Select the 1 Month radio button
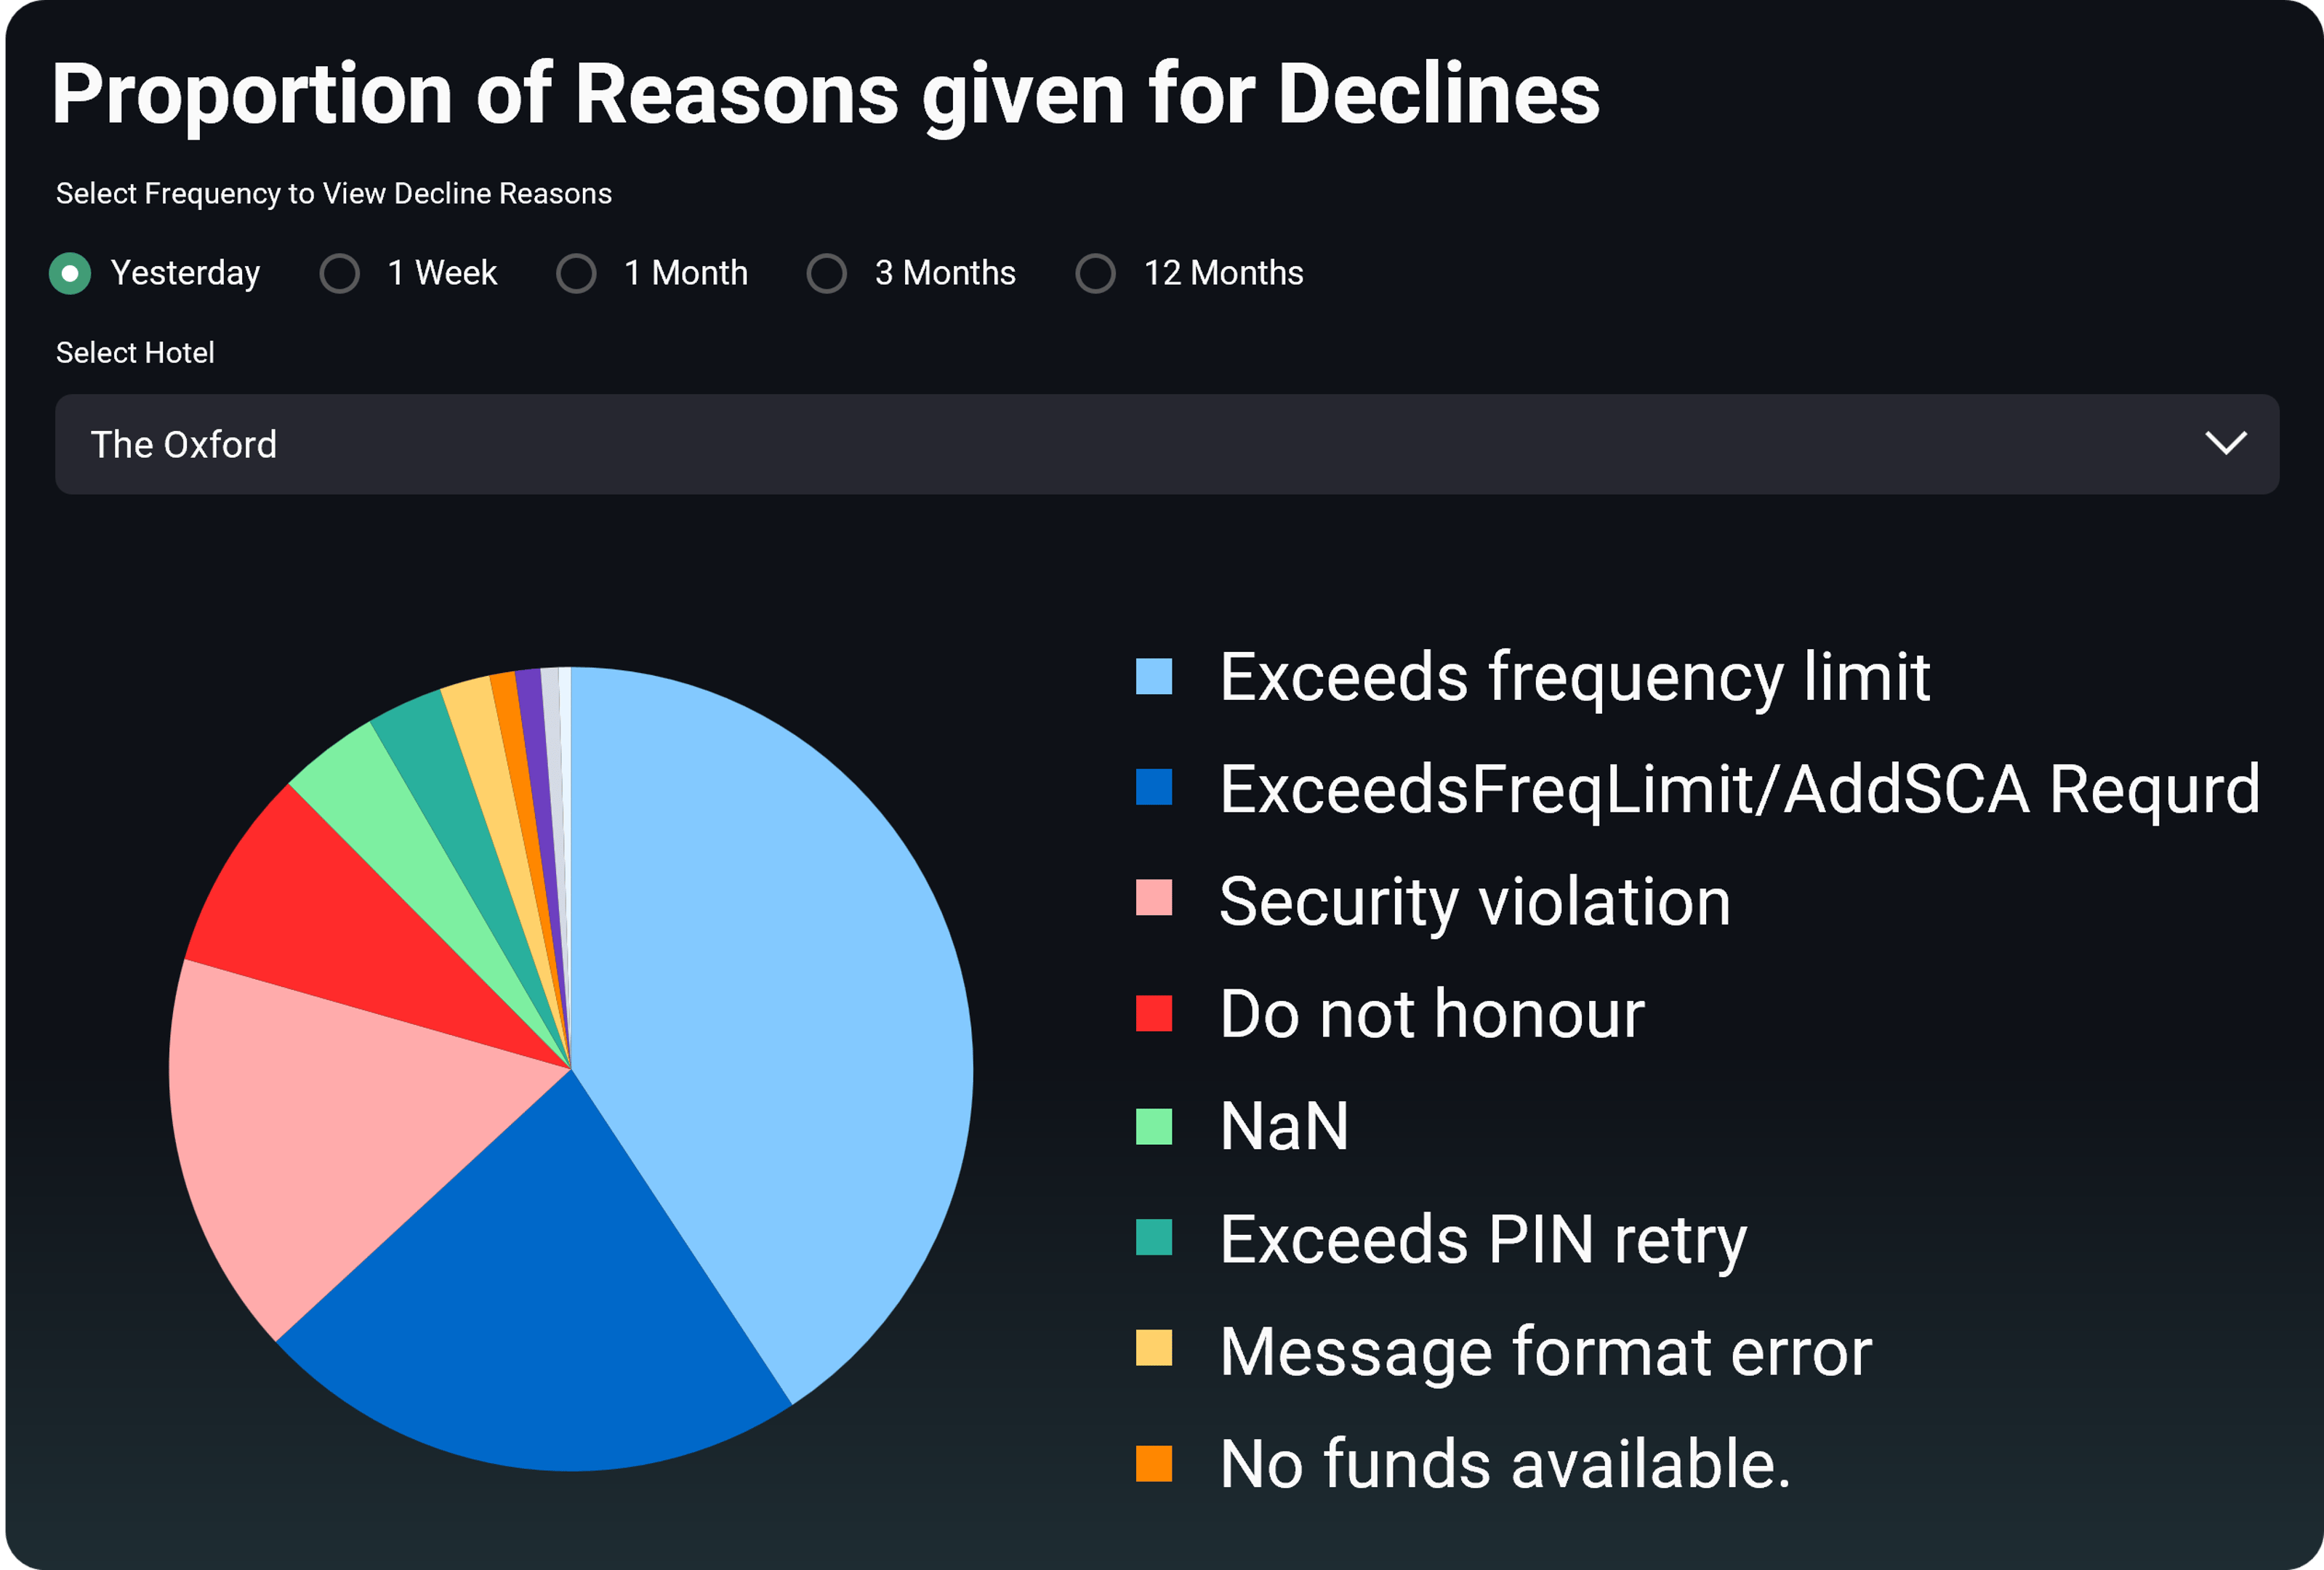This screenshot has height=1570, width=2324. click(577, 273)
